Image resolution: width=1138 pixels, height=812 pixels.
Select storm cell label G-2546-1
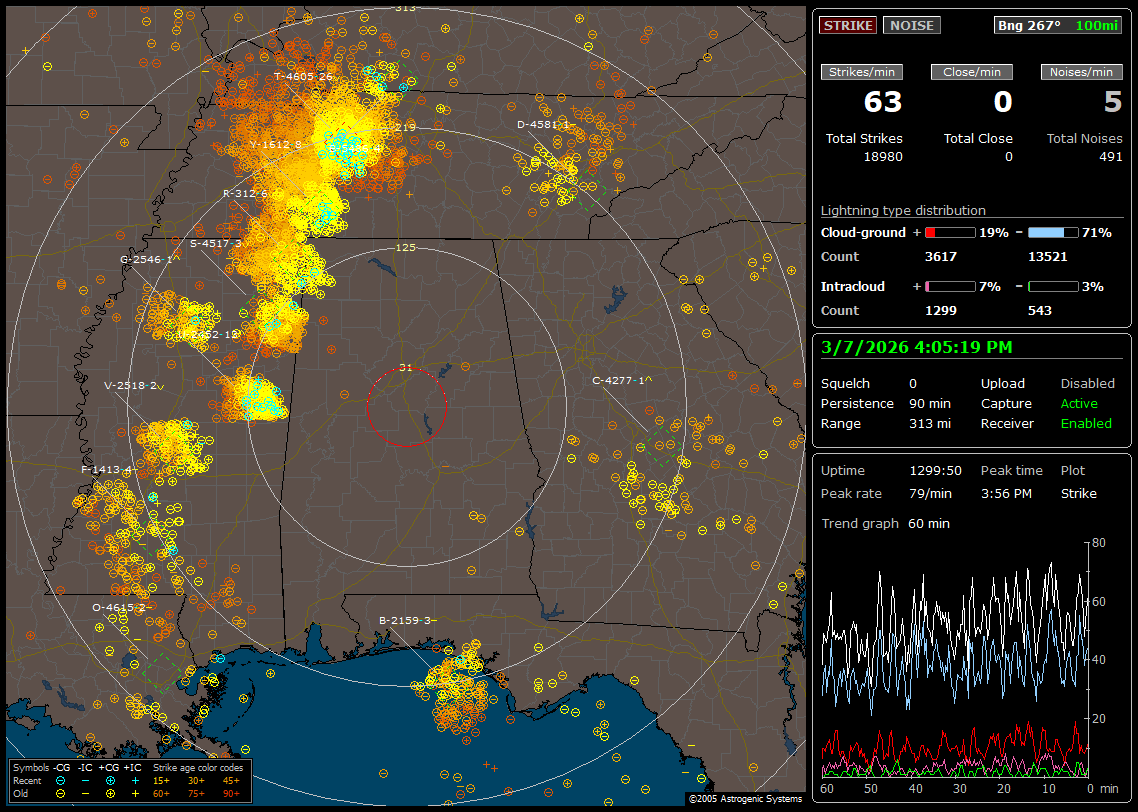click(145, 259)
